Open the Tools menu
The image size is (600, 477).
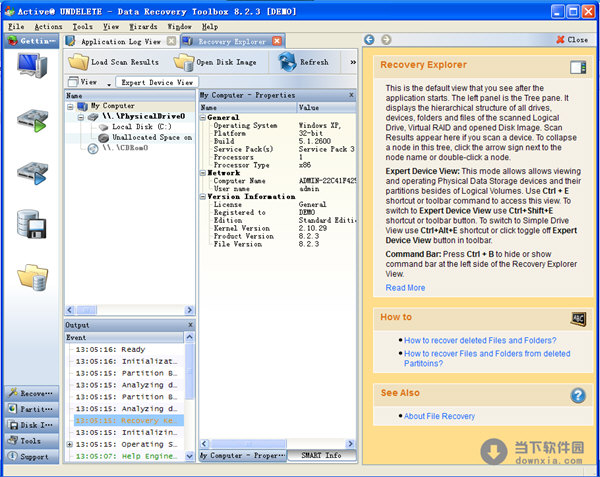click(x=83, y=27)
